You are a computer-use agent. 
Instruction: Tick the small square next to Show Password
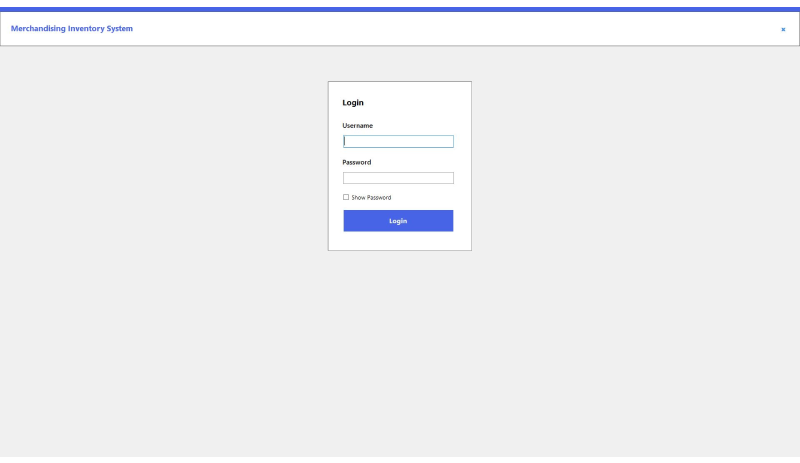346,197
